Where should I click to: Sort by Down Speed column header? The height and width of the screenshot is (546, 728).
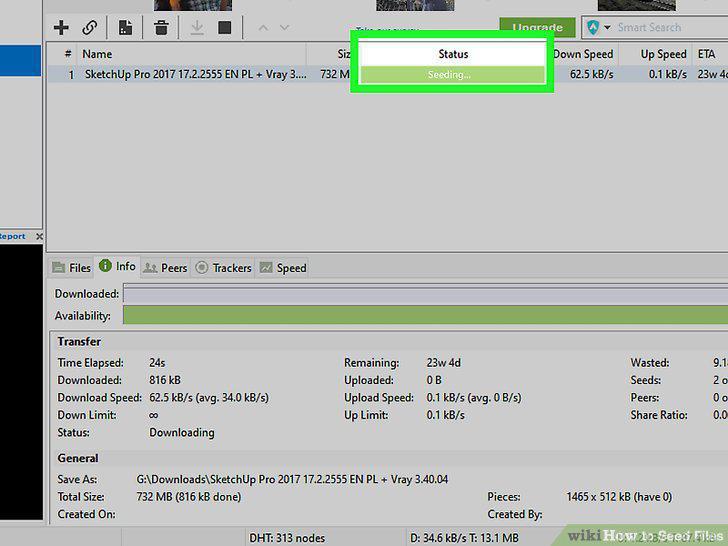pyautogui.click(x=583, y=54)
